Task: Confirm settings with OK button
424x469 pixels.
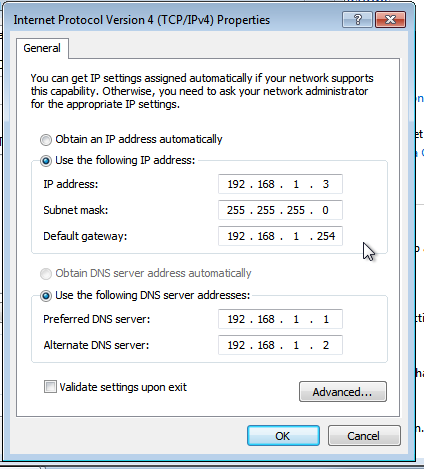Action: (283, 436)
